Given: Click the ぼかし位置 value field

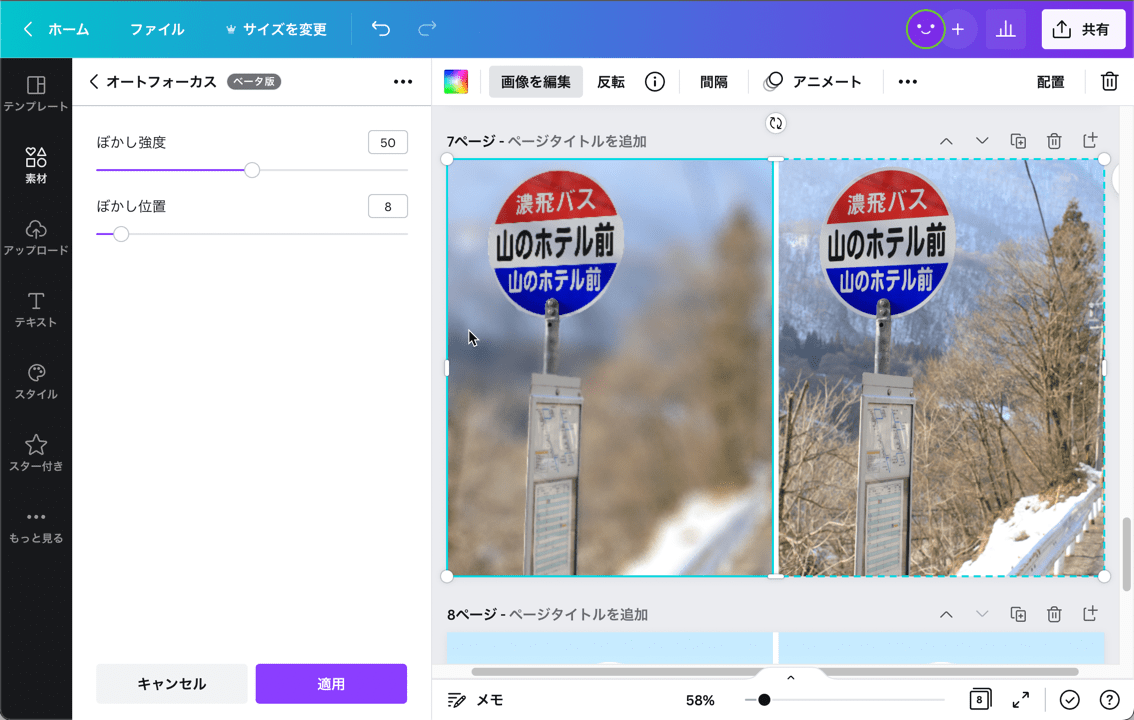Looking at the screenshot, I should pyautogui.click(x=388, y=206).
